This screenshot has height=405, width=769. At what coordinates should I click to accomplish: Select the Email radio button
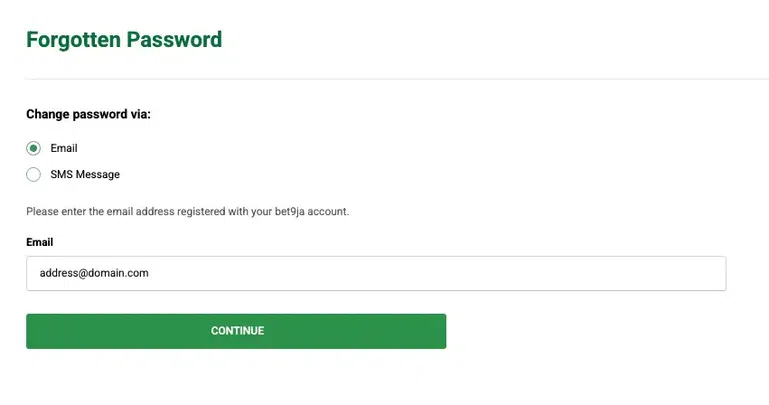click(x=34, y=148)
